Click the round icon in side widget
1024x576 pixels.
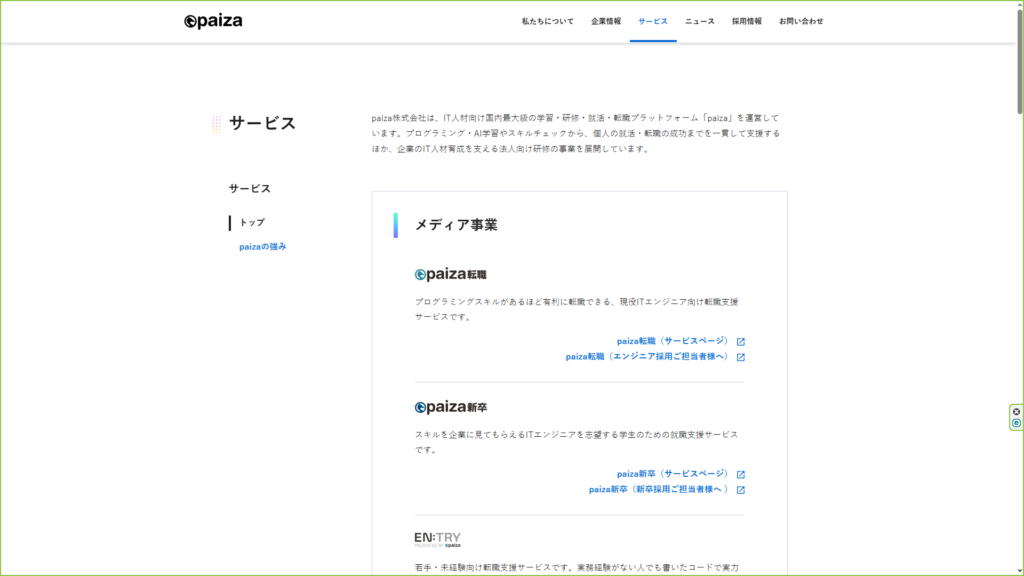[1016, 423]
